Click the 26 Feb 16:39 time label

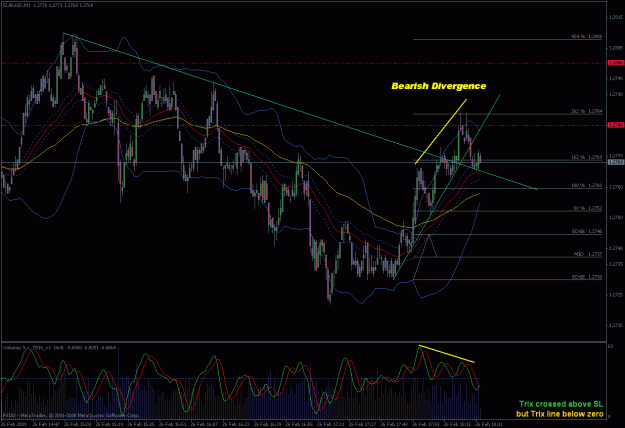[x=265, y=425]
